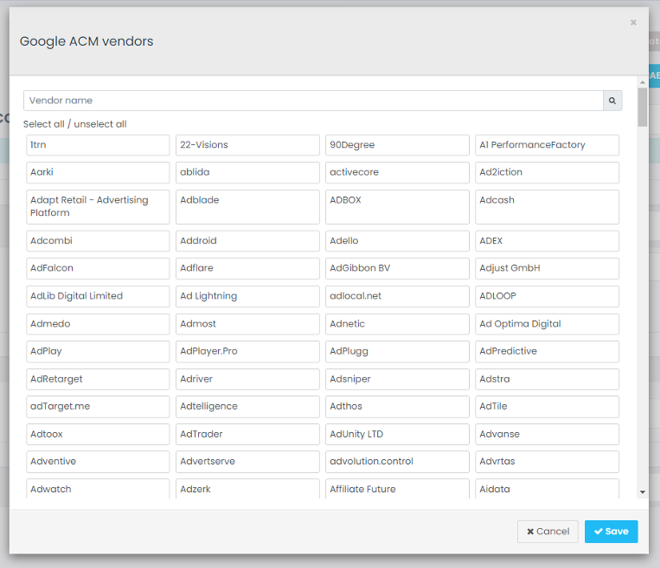Select Adapt Retail - Advertising Platform vendor
Viewport: 660px width, 568px height.
click(98, 207)
